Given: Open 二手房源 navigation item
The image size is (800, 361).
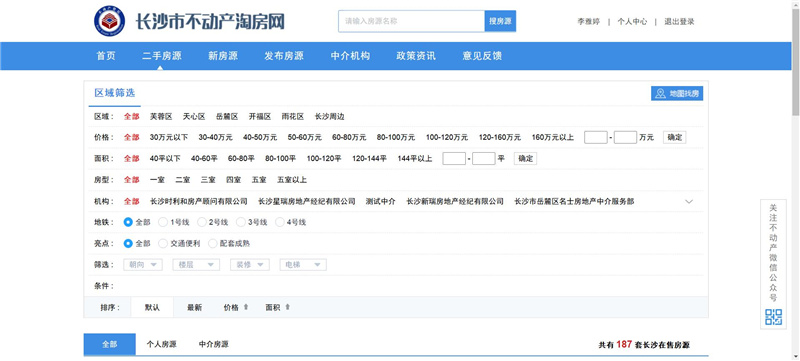Looking at the screenshot, I should click(162, 56).
